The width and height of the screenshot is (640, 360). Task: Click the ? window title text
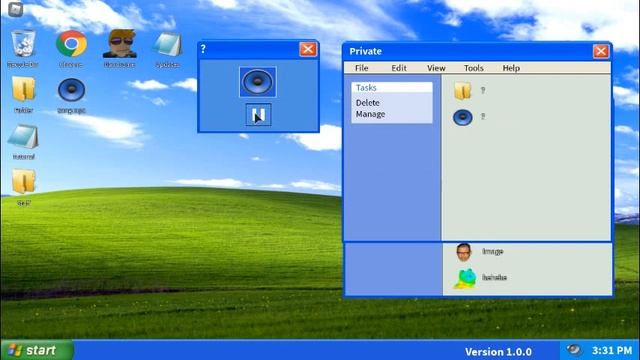click(203, 49)
